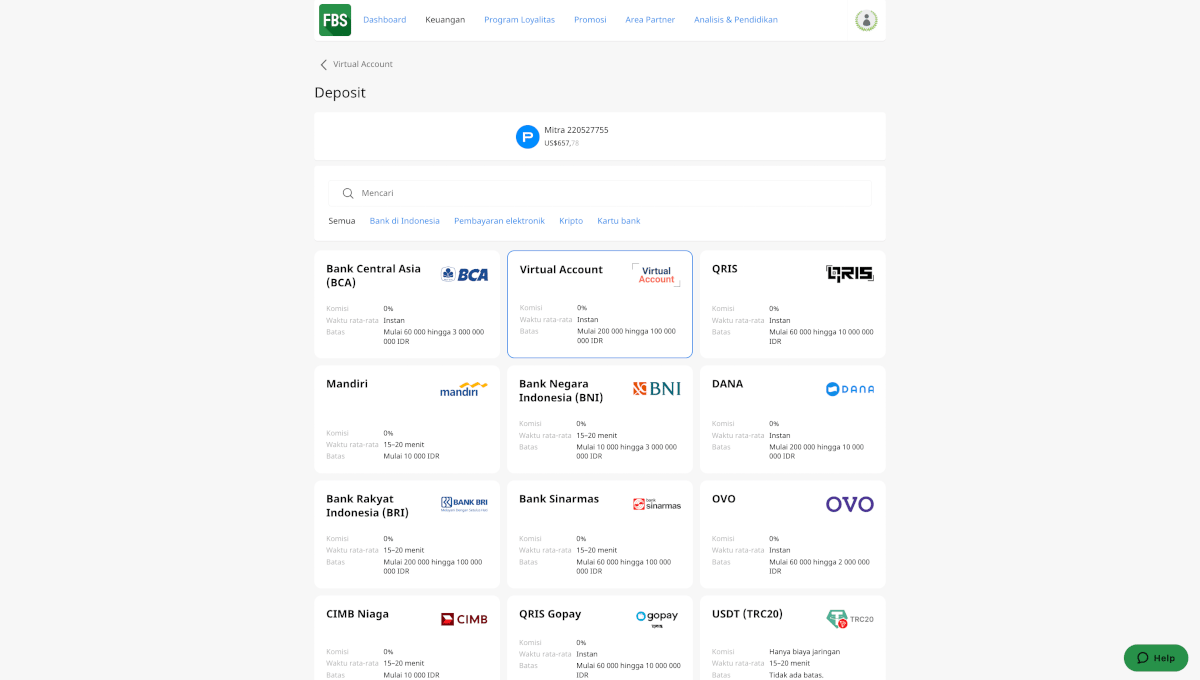The width and height of the screenshot is (1200, 680).
Task: Select the USDT (TRC20) card title
Action: pos(747,614)
